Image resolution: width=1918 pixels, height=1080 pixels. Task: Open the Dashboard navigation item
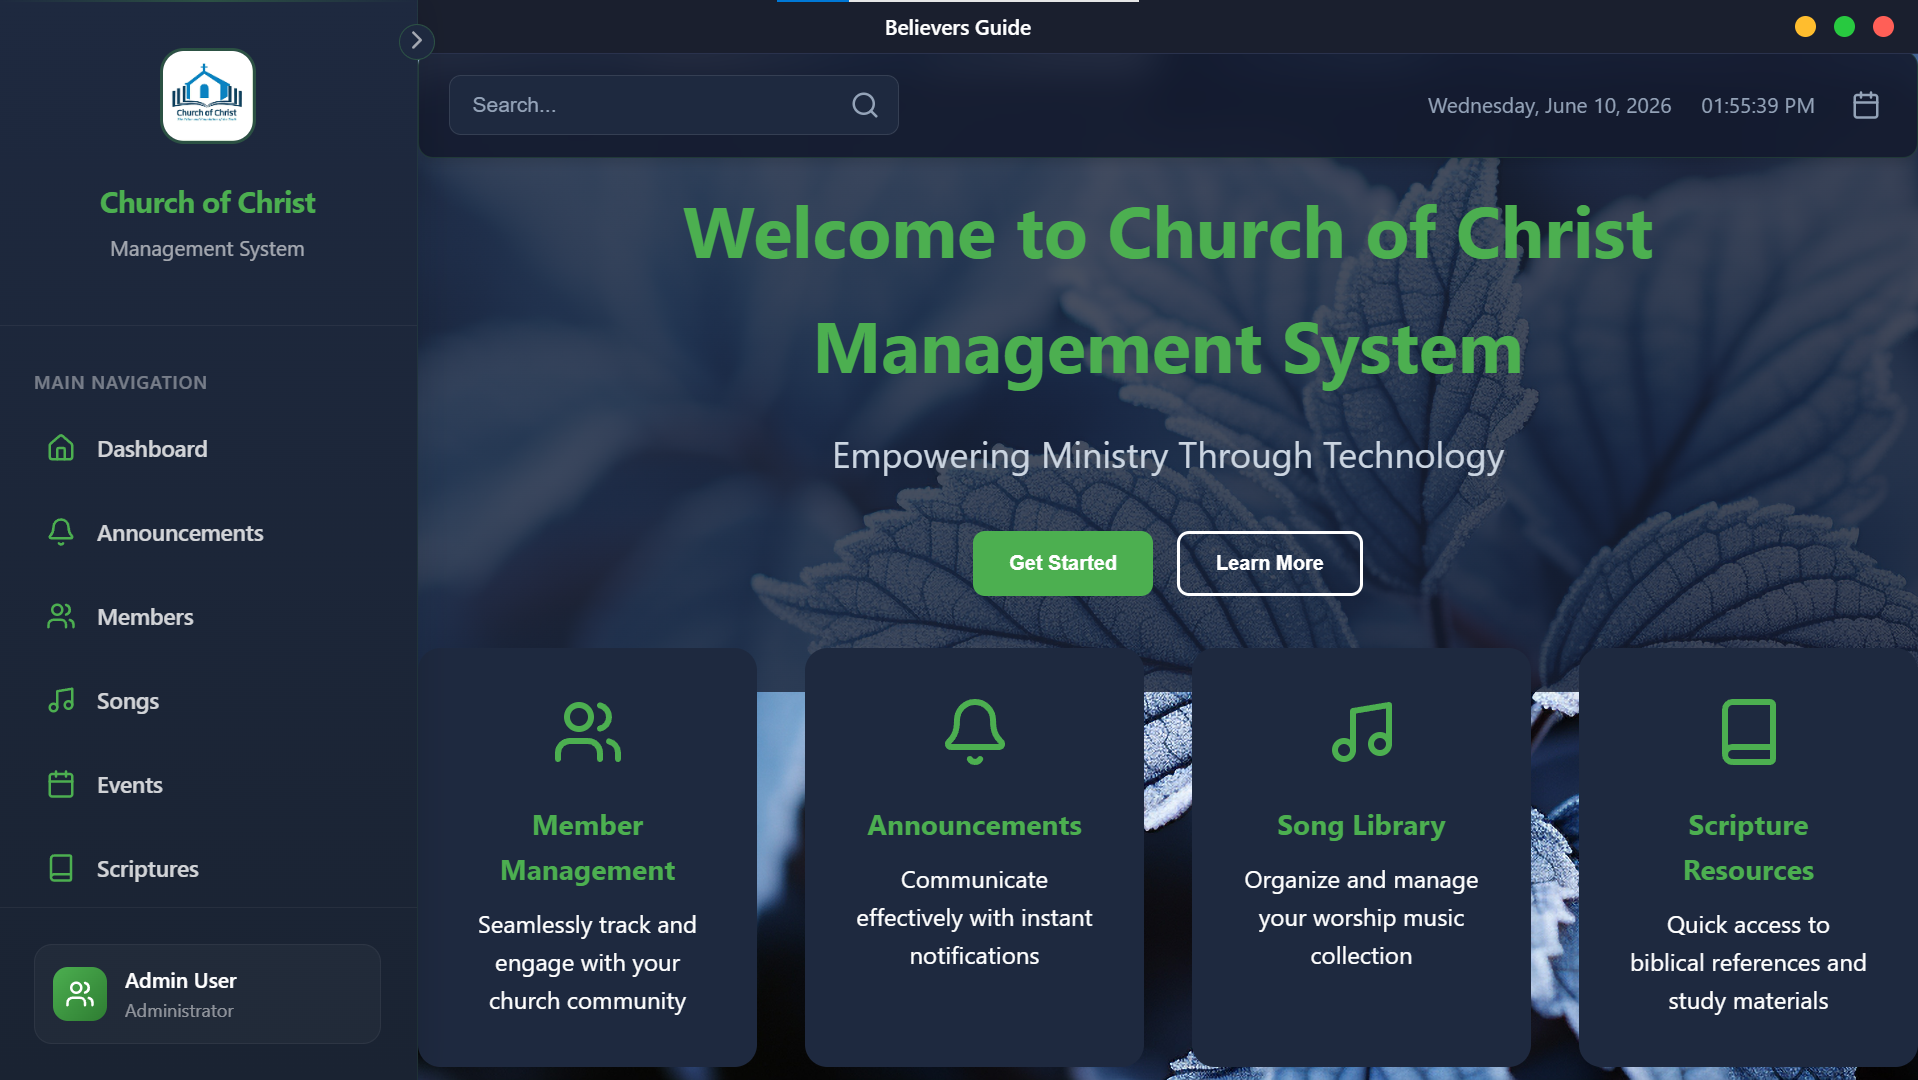point(208,449)
